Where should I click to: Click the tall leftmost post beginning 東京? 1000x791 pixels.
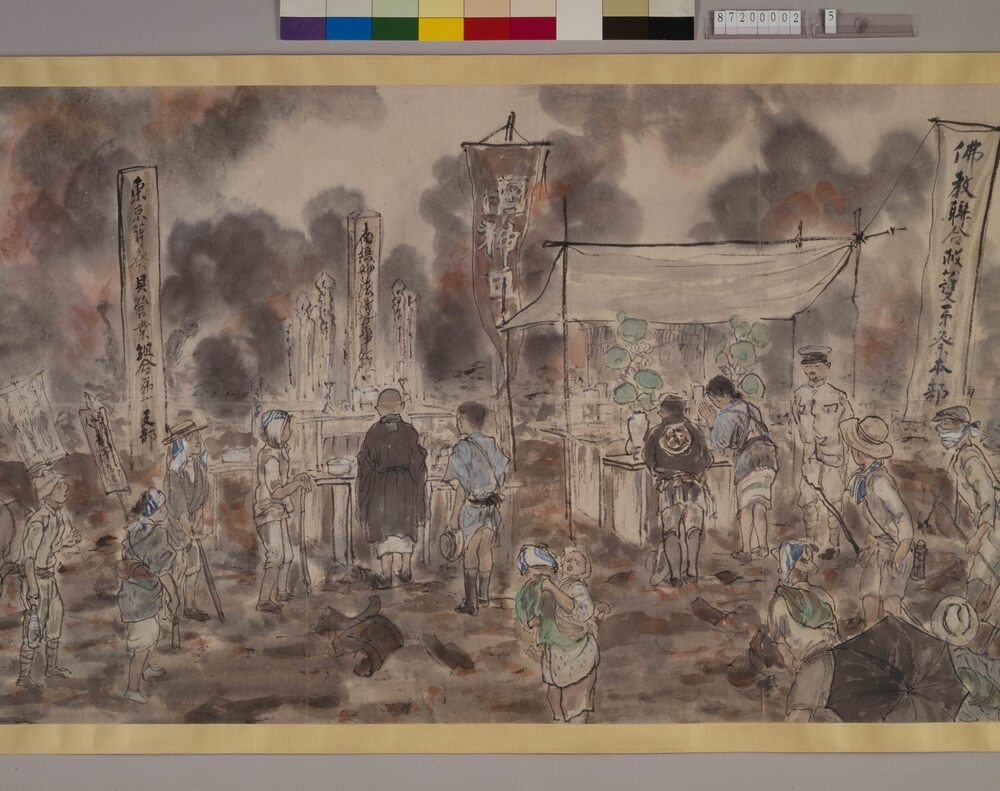click(141, 300)
